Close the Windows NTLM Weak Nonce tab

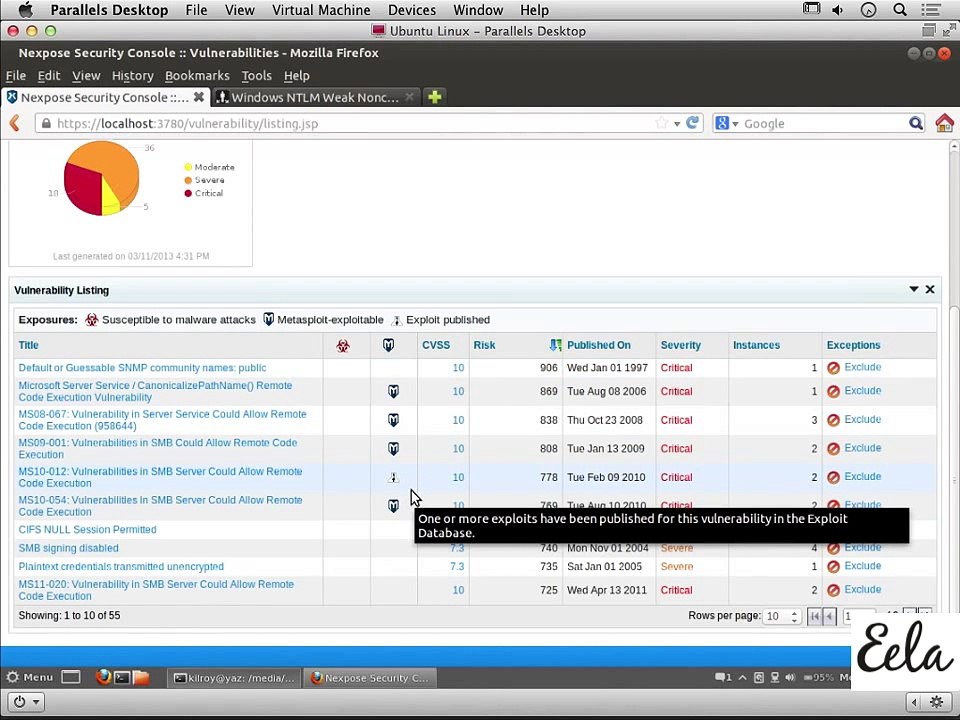click(x=410, y=97)
